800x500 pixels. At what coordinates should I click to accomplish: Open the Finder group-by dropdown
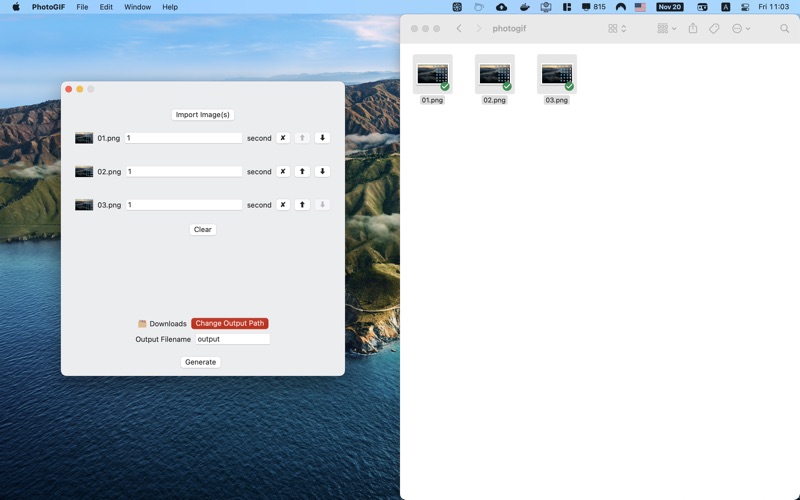coord(666,29)
